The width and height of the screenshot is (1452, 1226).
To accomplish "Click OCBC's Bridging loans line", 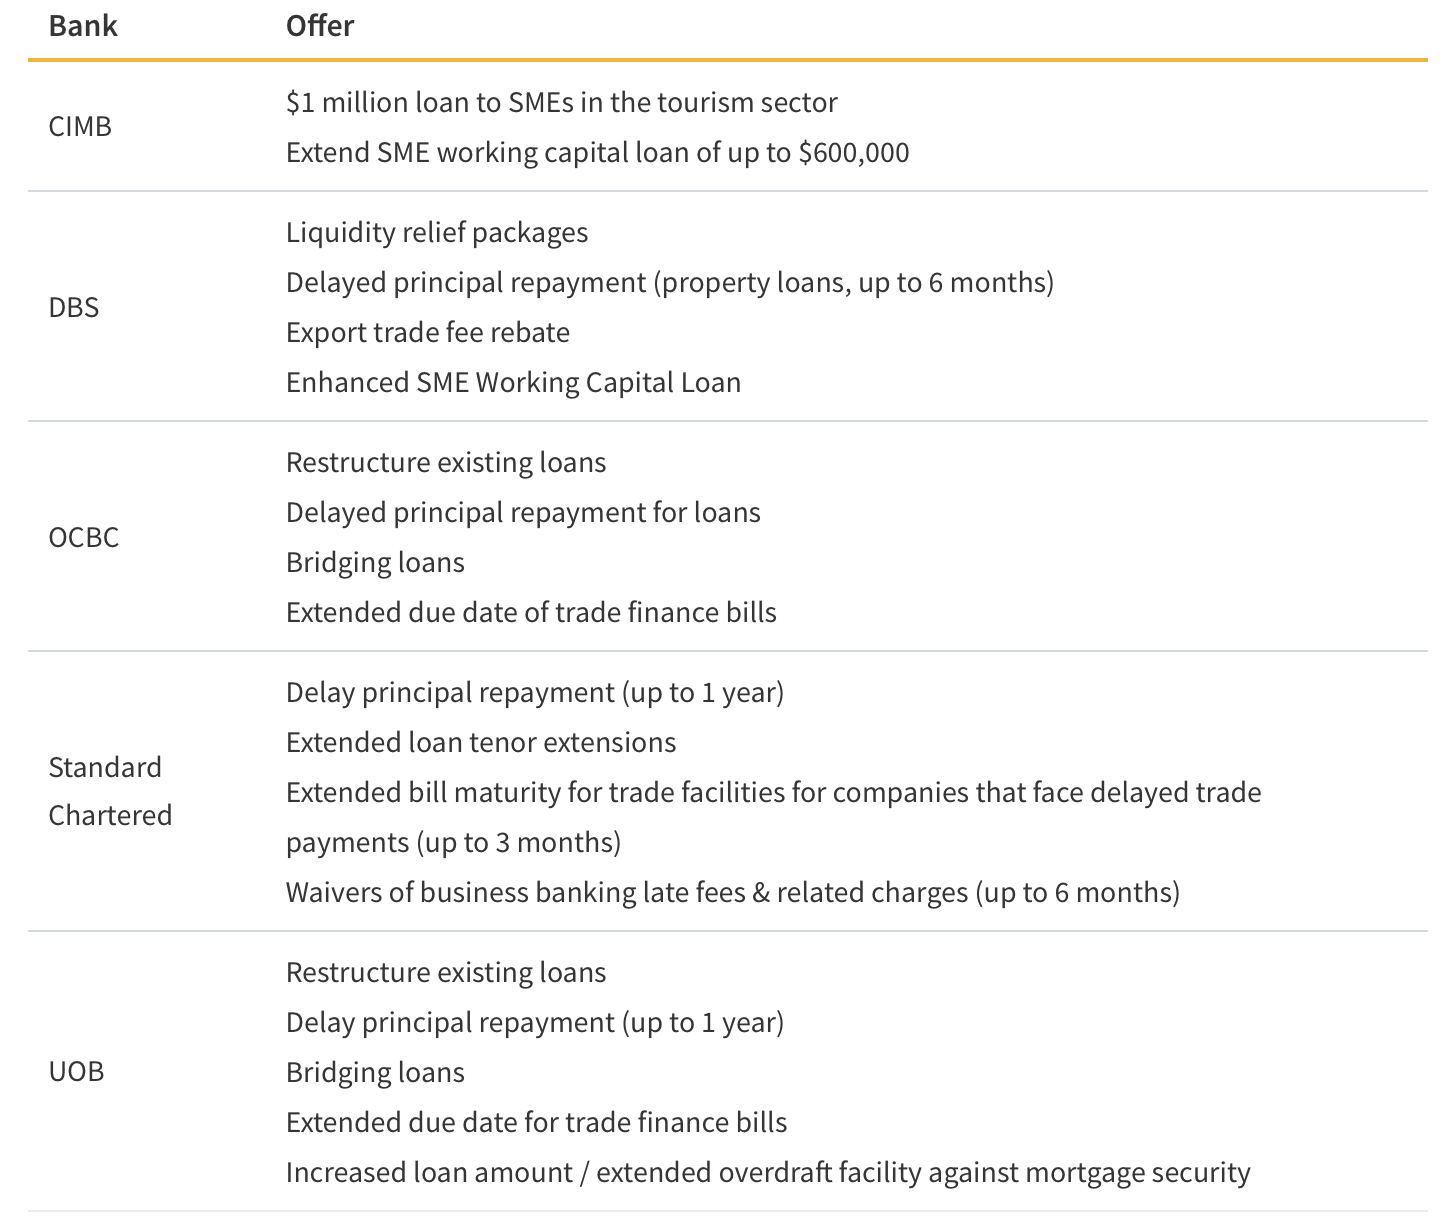I will [x=375, y=562].
